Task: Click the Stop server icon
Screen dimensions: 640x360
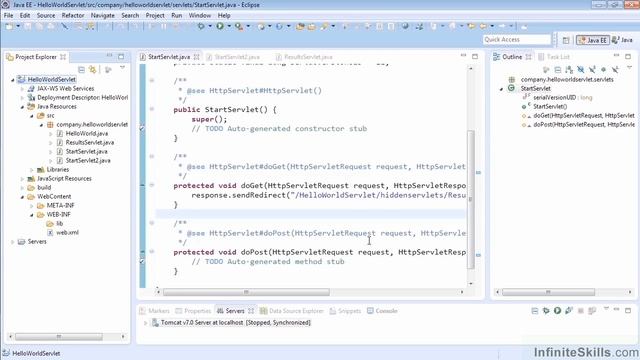Action: (580, 311)
